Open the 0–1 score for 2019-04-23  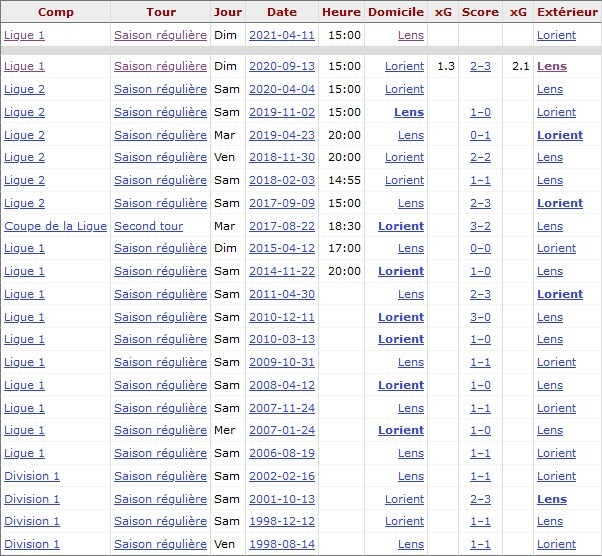(x=480, y=136)
